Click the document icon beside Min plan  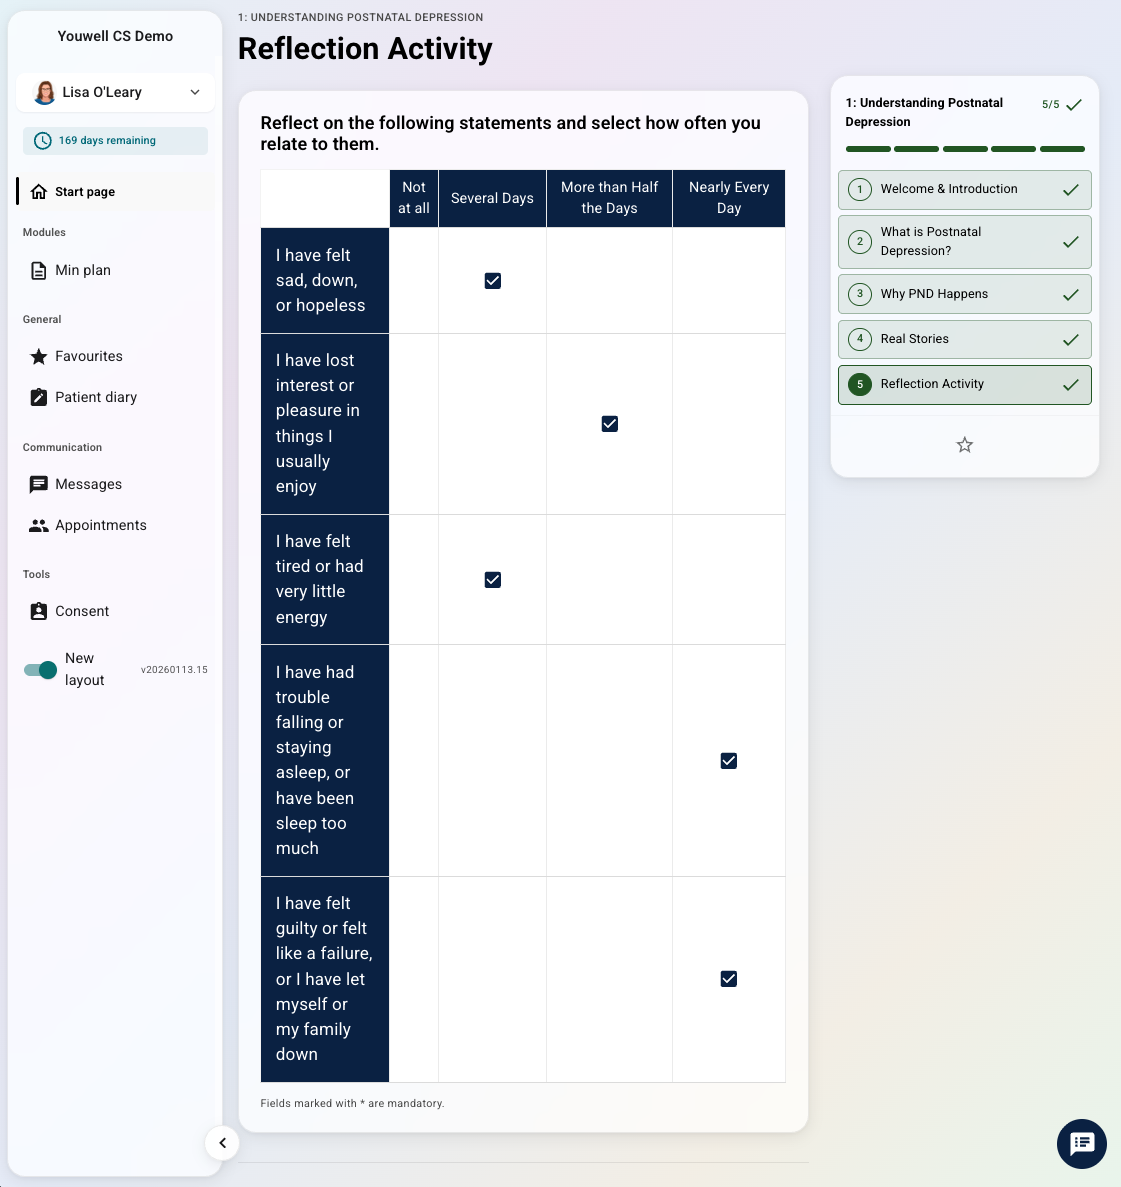pos(39,270)
